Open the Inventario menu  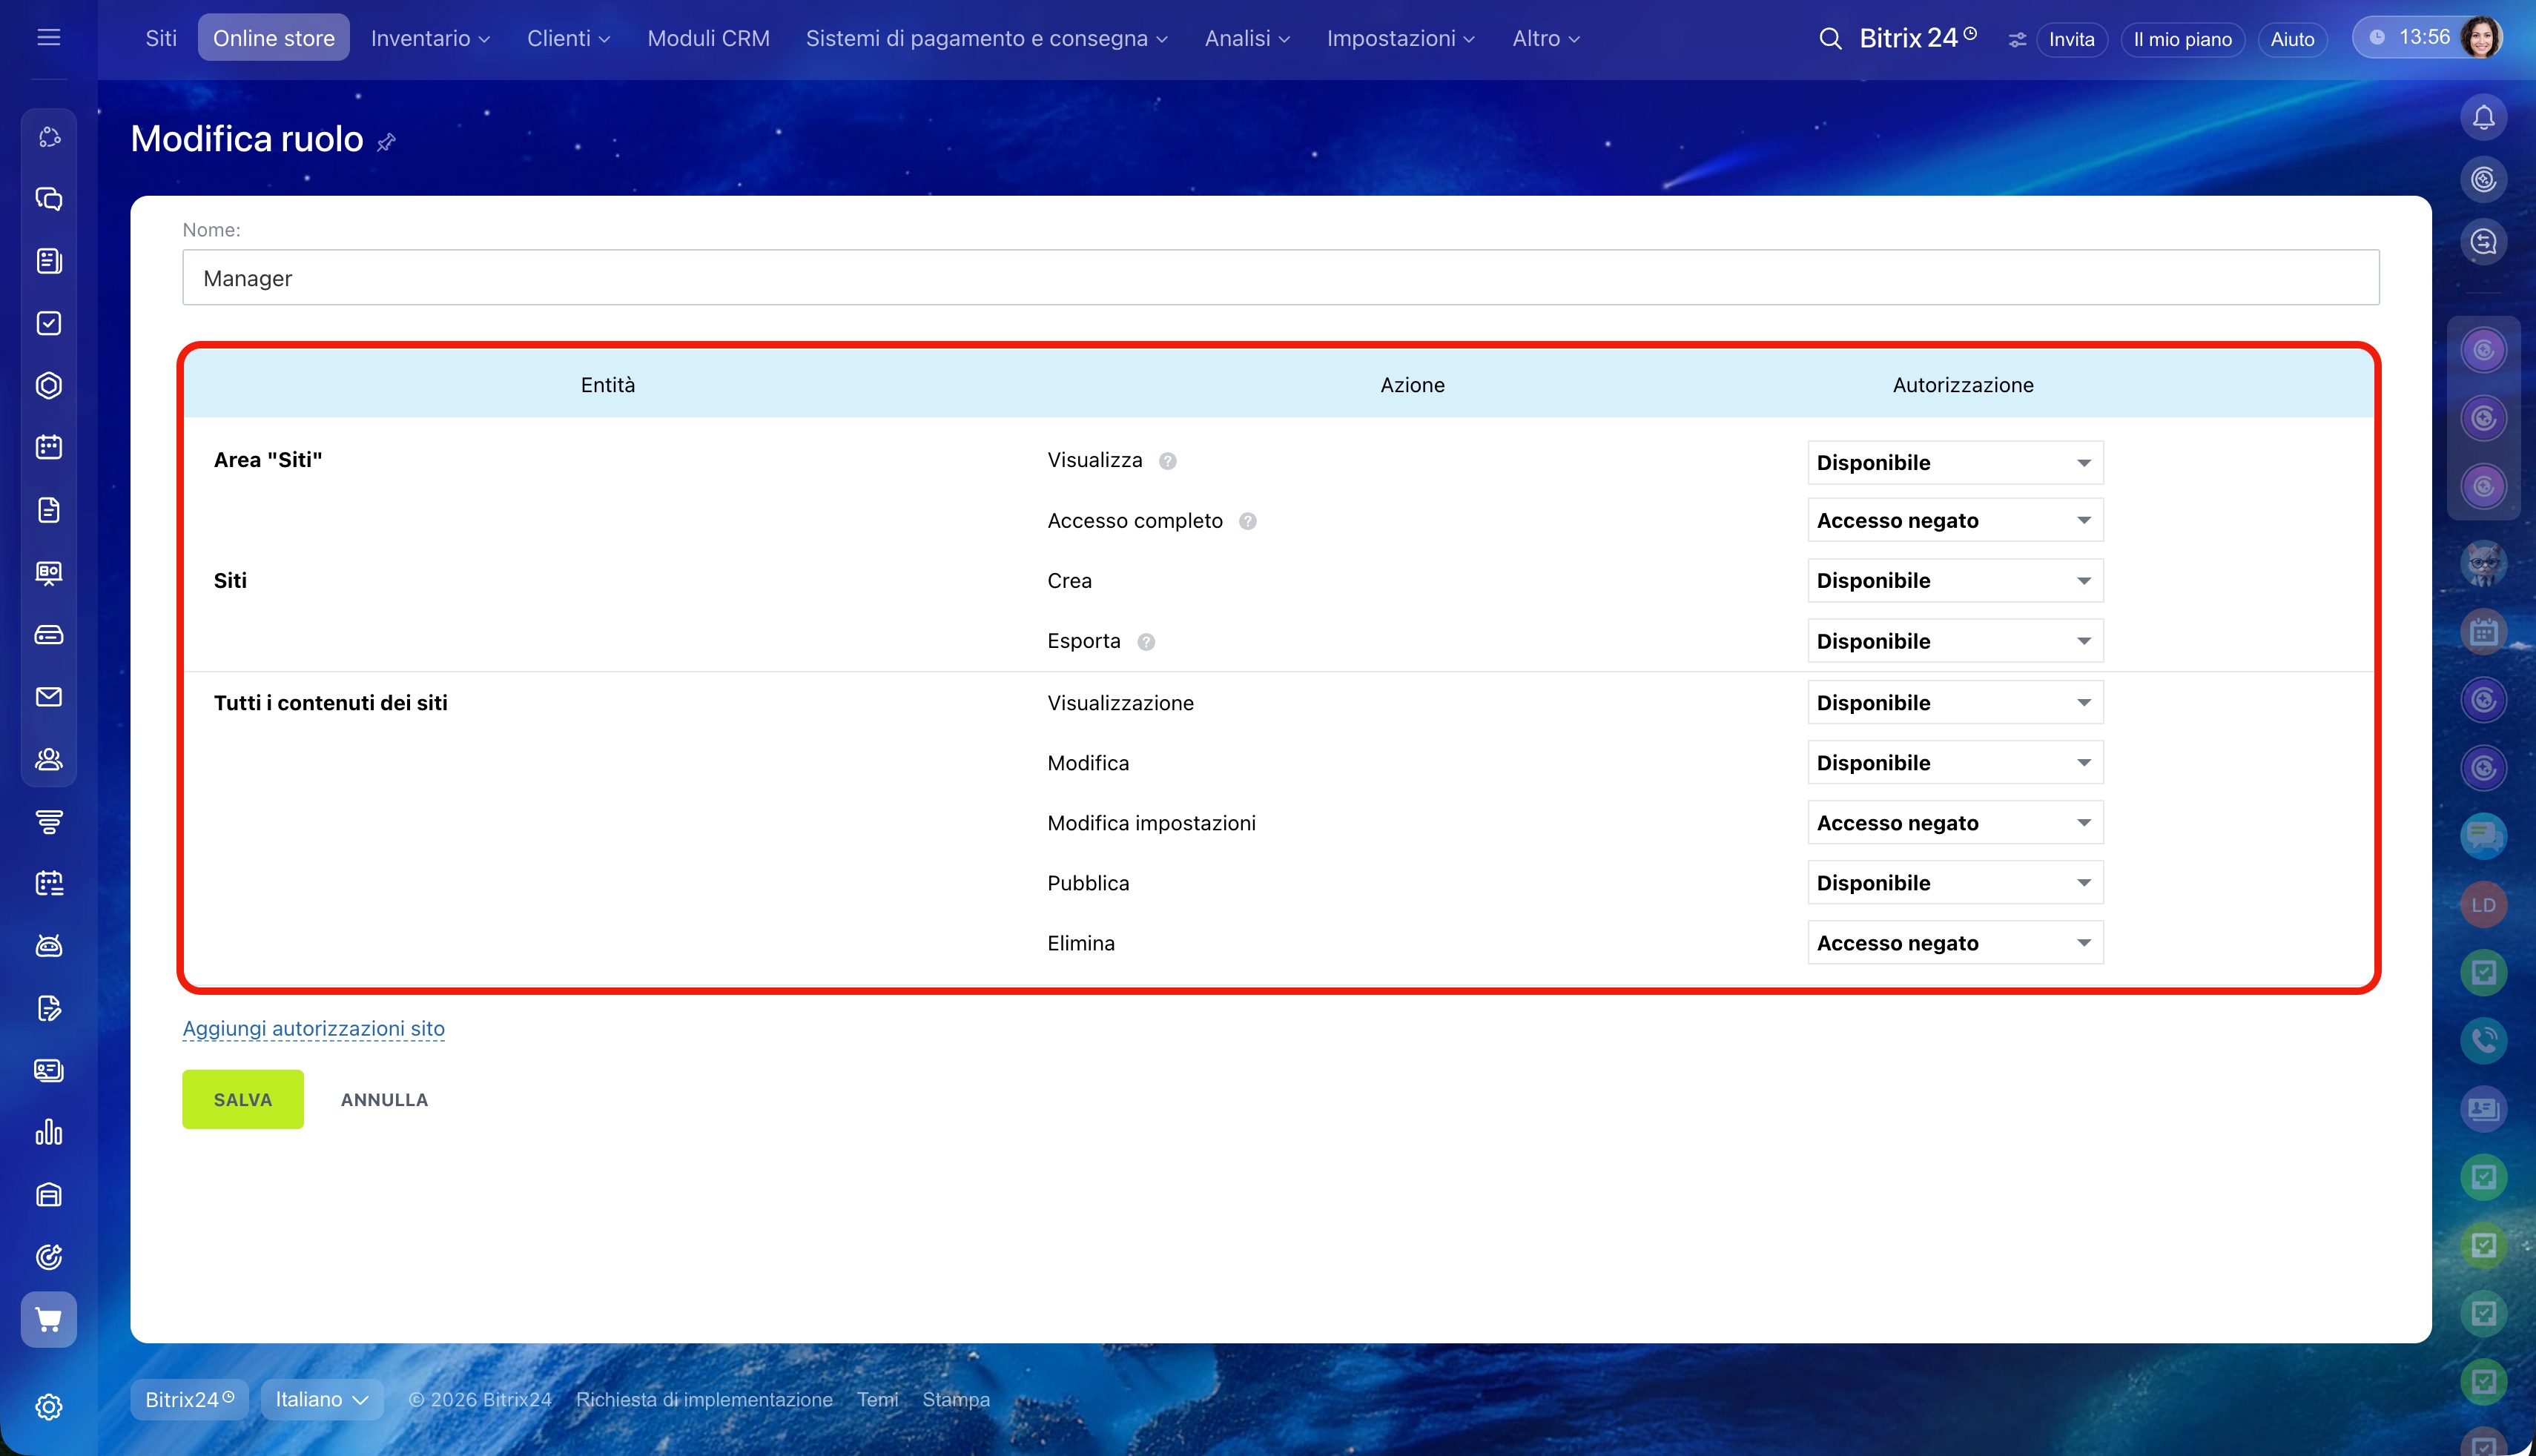point(429,38)
